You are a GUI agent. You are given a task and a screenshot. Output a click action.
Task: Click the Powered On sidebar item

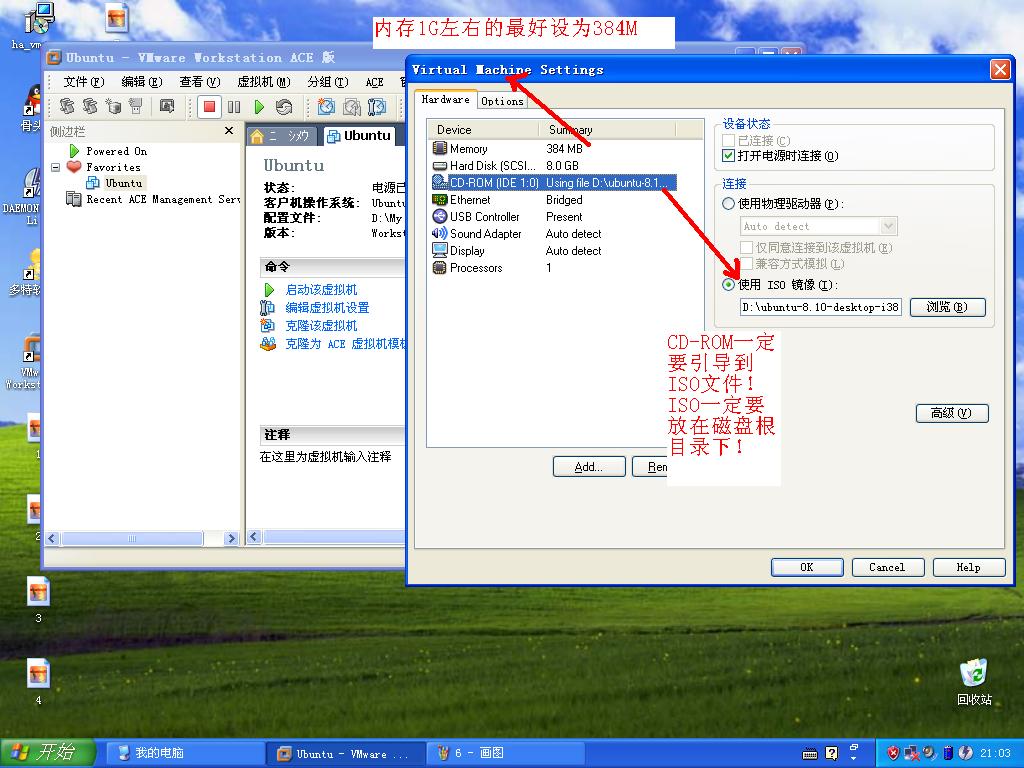(108, 151)
